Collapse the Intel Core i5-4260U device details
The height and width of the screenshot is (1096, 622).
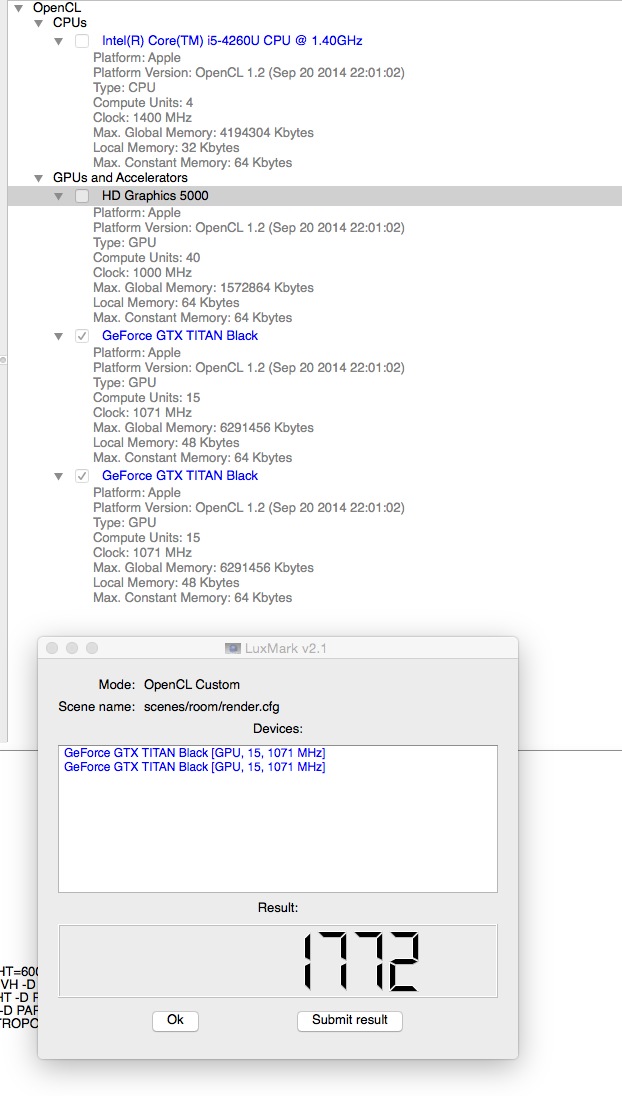pyautogui.click(x=59, y=41)
